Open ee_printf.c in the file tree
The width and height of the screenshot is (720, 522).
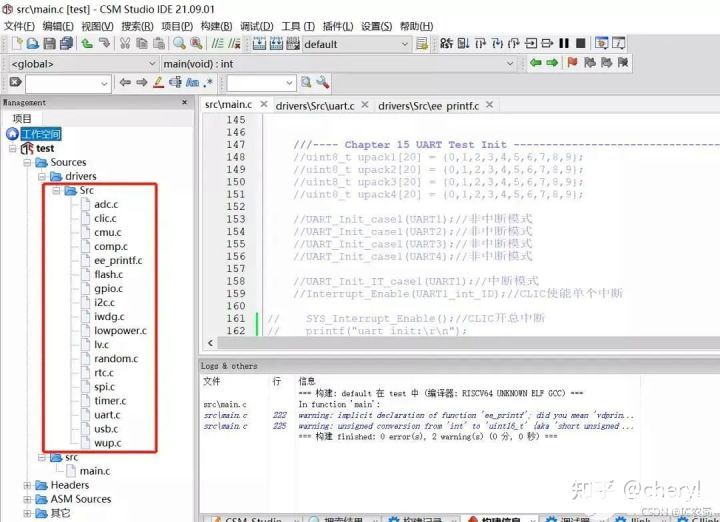point(118,261)
